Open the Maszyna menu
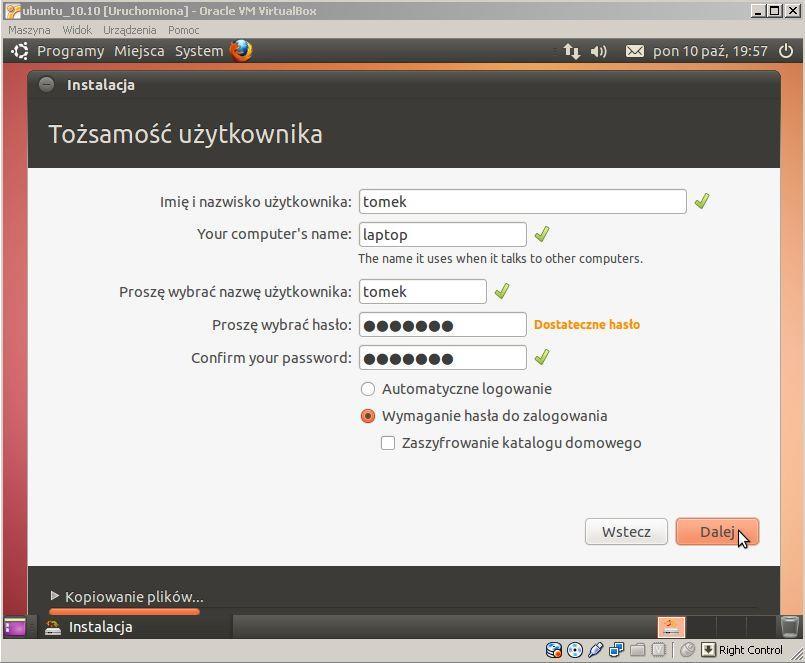This screenshot has width=805, height=663. pyautogui.click(x=29, y=30)
